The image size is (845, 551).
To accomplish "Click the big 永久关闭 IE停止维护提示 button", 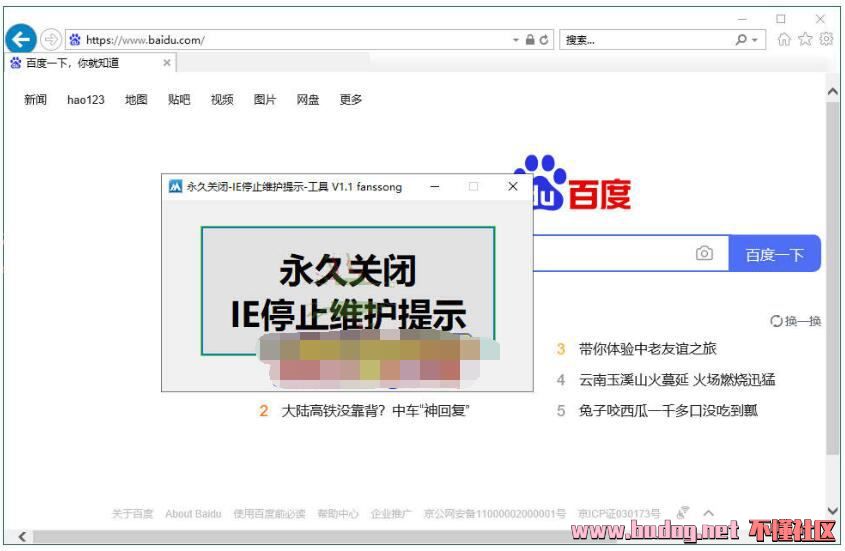I will [348, 291].
